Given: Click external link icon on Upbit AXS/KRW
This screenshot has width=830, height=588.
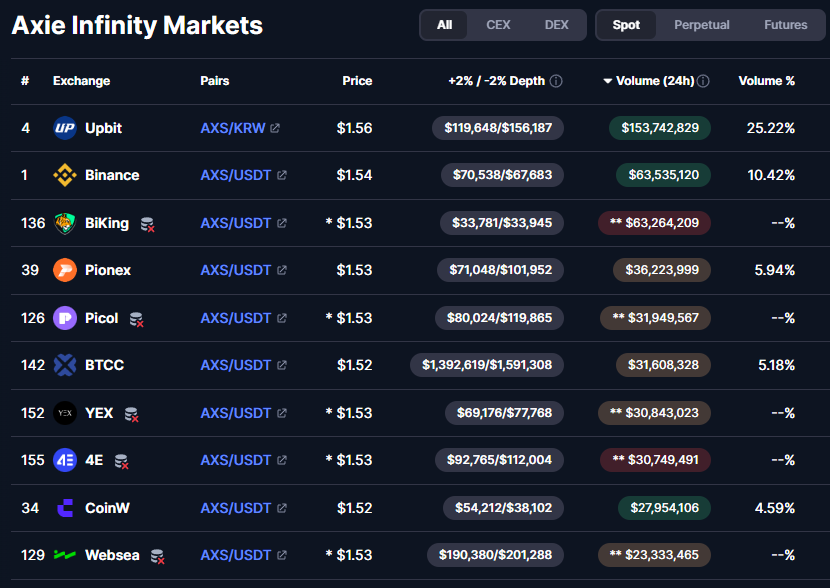Looking at the screenshot, I should pos(275,128).
